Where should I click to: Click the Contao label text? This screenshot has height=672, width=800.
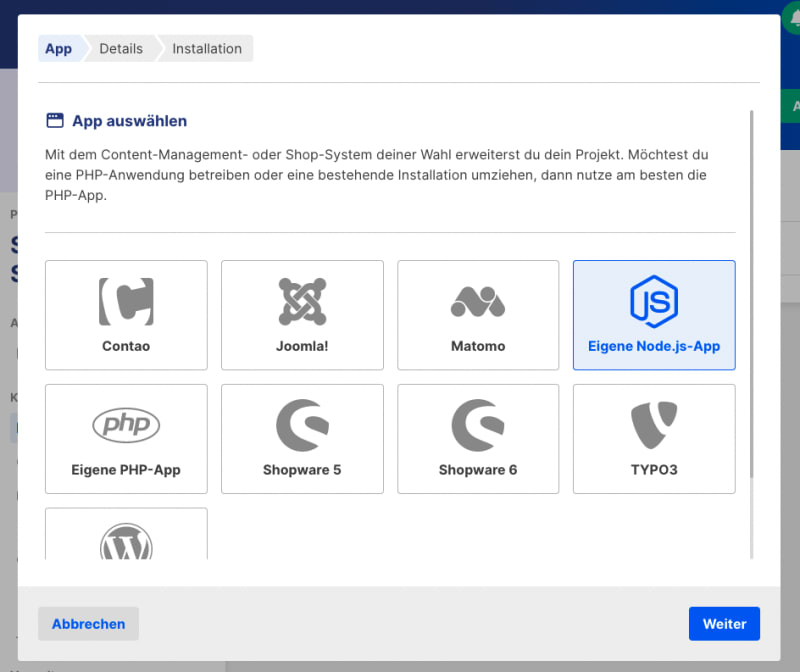click(x=126, y=346)
